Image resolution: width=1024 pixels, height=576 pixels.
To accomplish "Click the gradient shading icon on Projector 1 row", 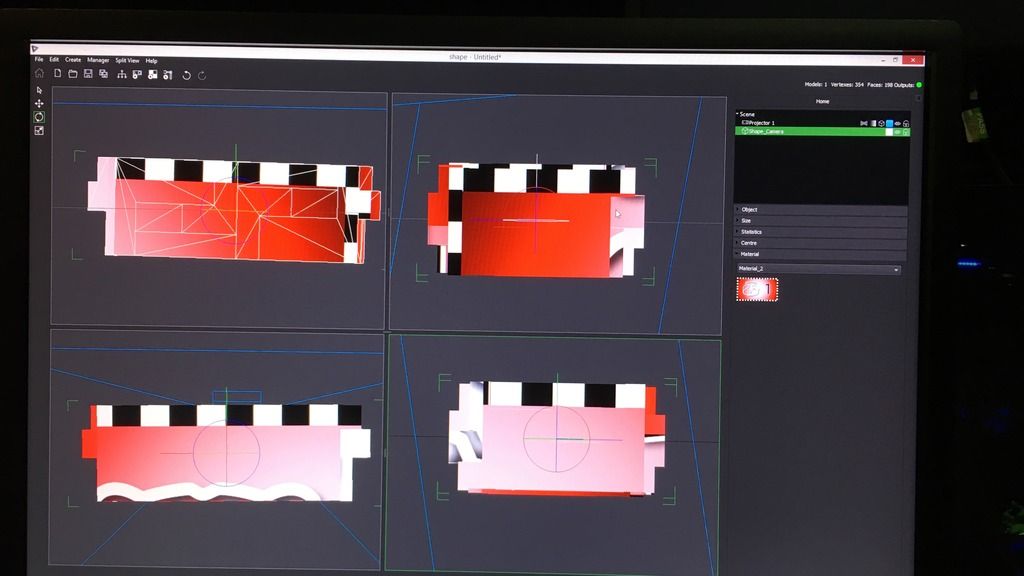I will pos(872,123).
